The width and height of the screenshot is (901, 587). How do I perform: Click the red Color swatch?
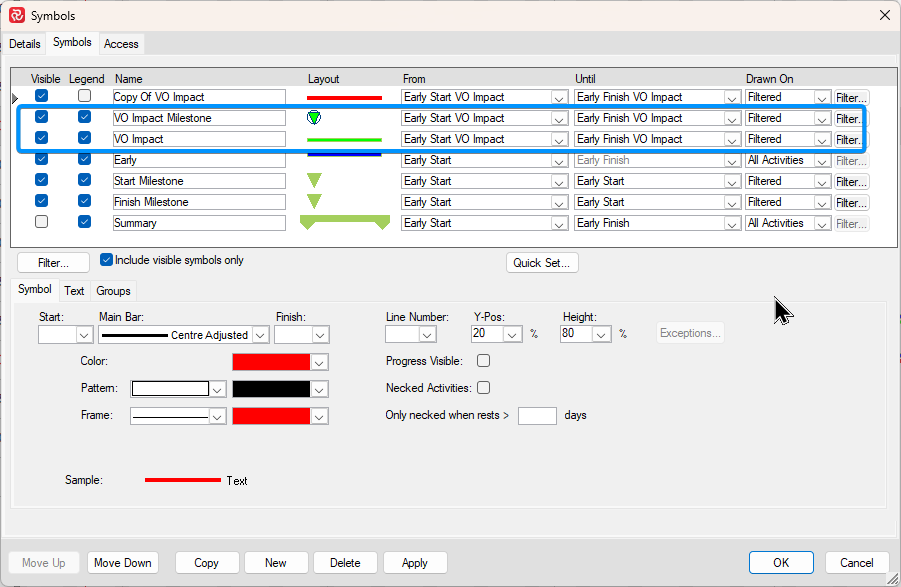271,362
